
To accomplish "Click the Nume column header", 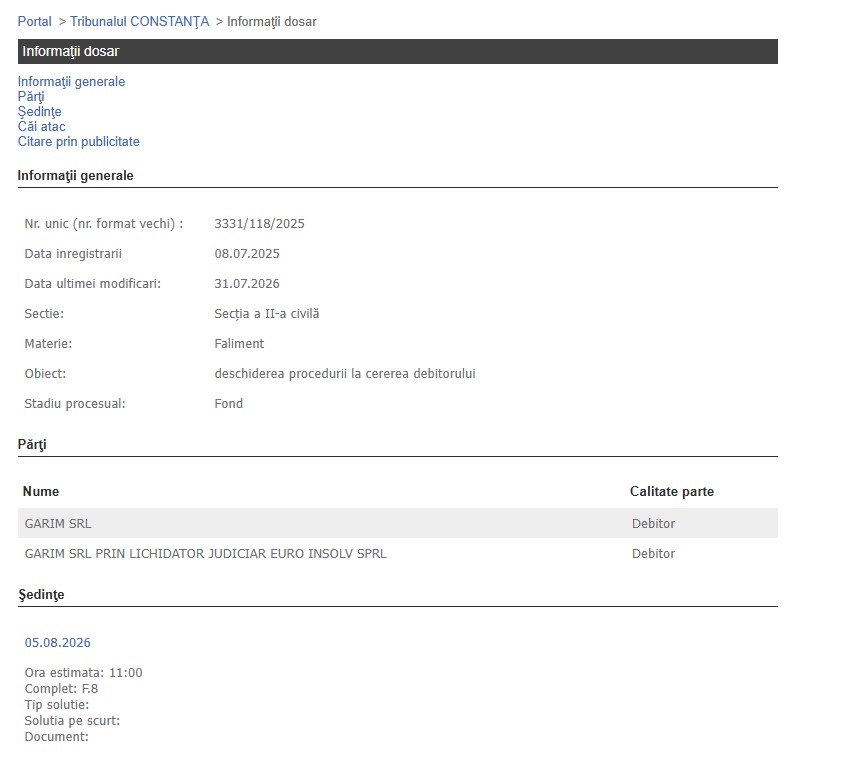I will pos(41,492).
